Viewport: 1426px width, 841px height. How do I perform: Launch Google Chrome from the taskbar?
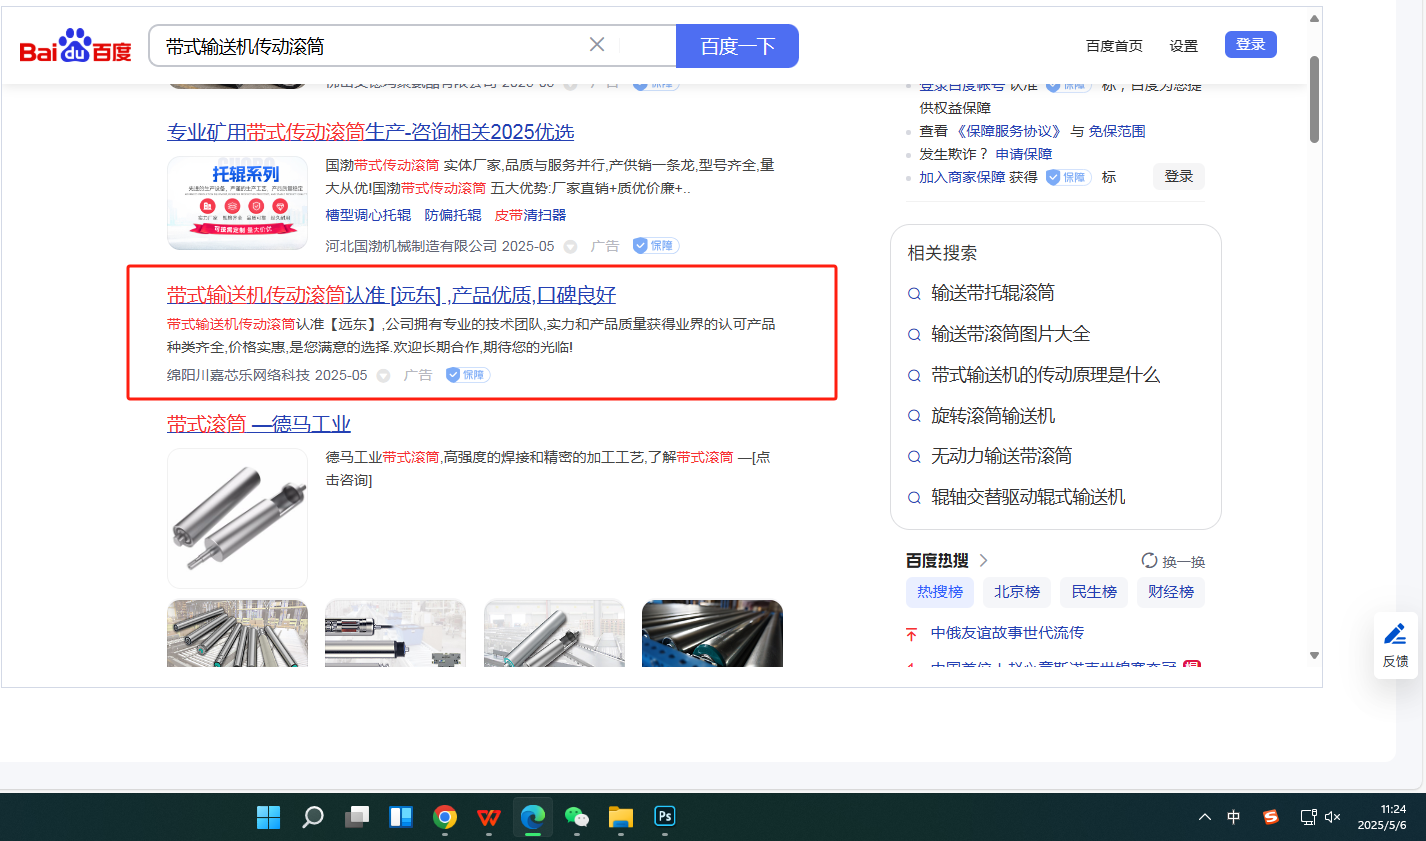pos(445,817)
